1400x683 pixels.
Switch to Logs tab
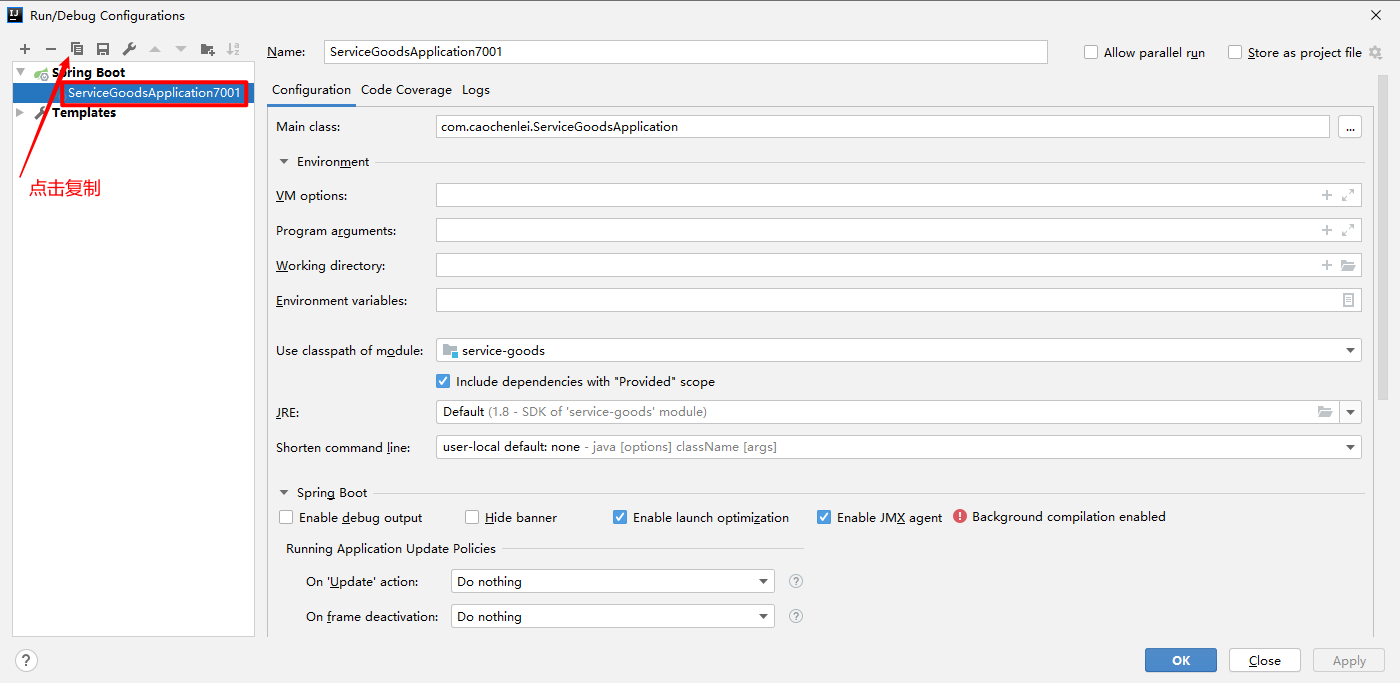coord(476,90)
